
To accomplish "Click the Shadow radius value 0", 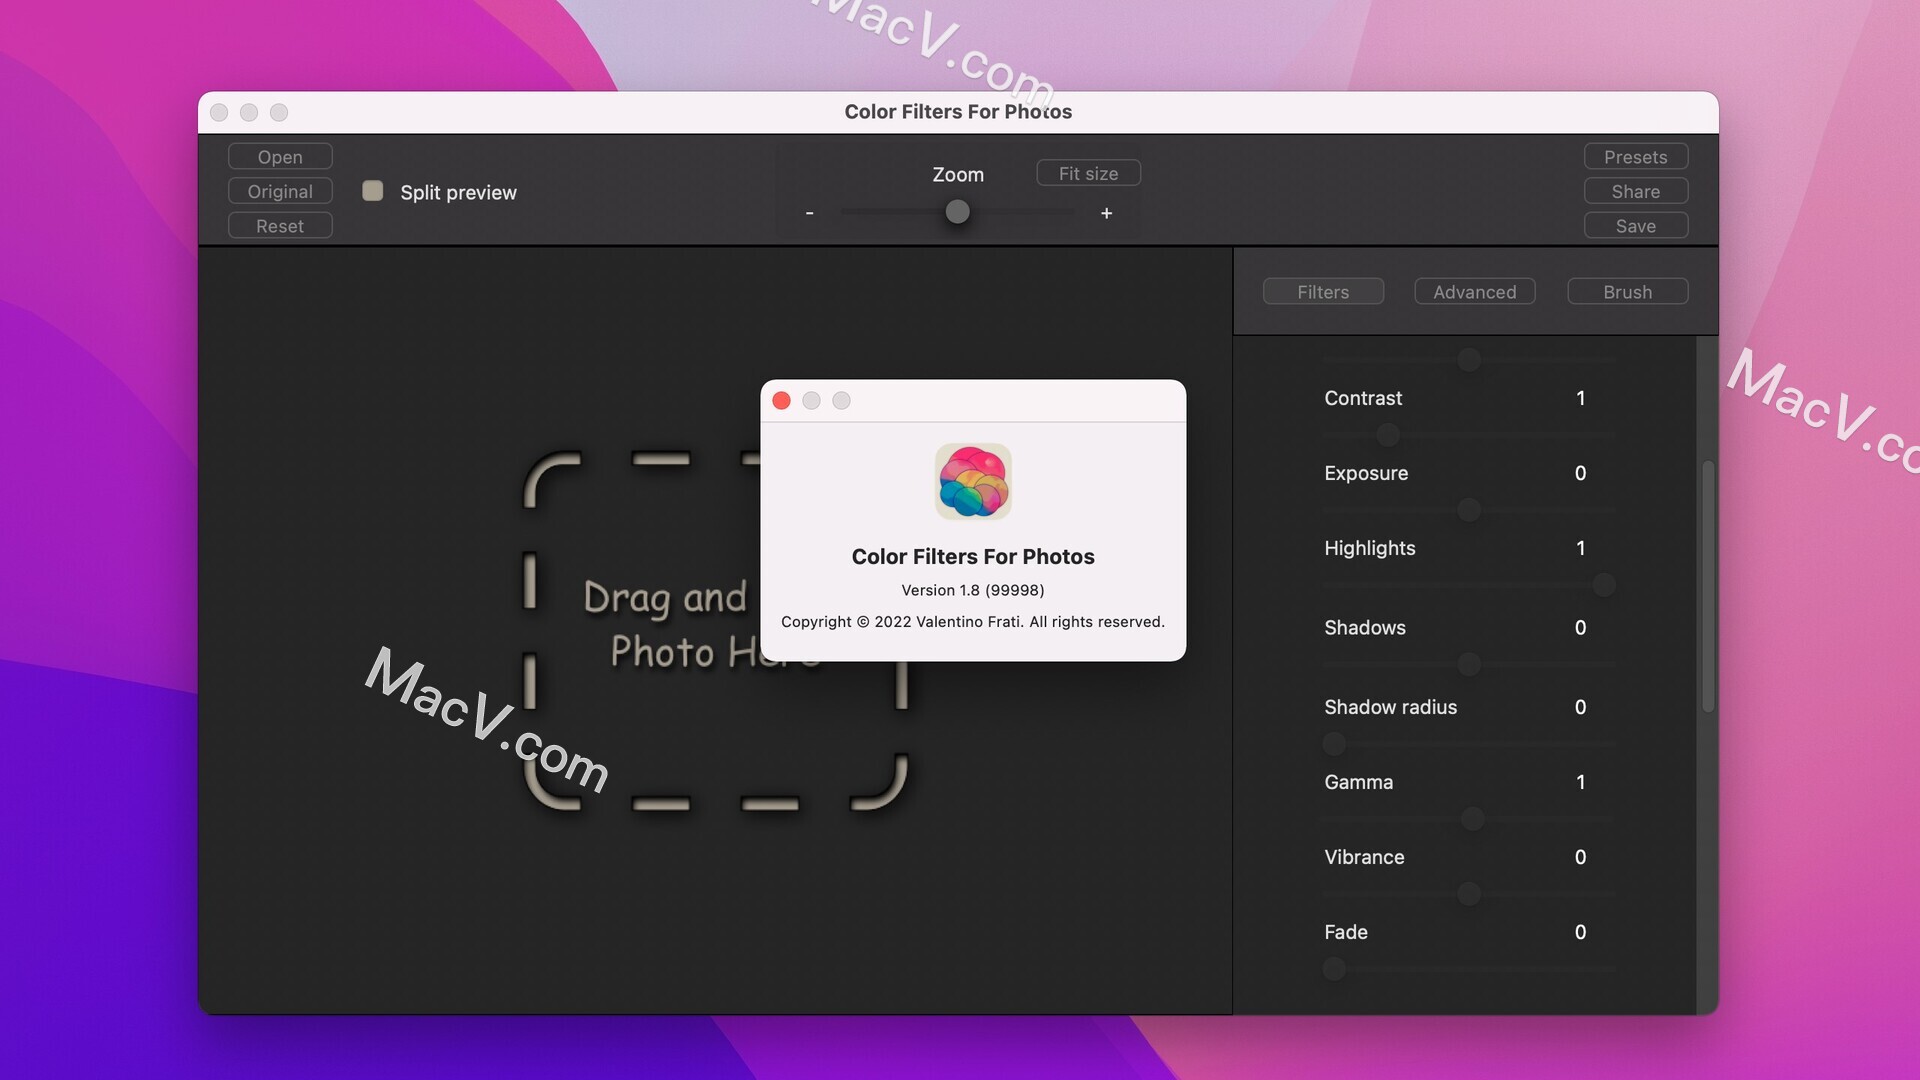I will pos(1580,707).
